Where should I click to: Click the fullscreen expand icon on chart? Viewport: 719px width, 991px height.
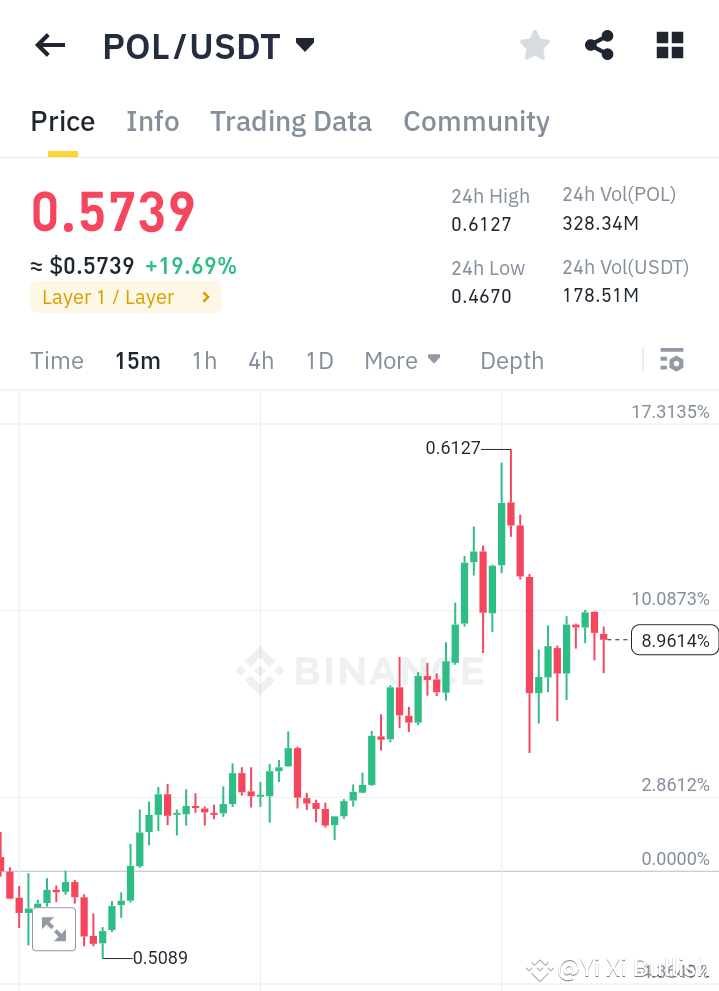[x=54, y=929]
